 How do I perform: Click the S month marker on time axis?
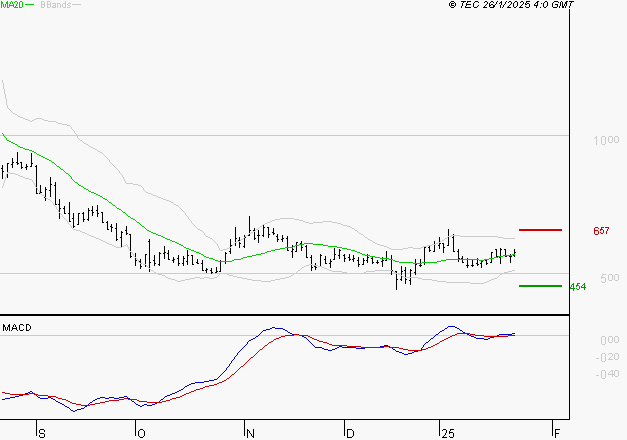[42, 434]
